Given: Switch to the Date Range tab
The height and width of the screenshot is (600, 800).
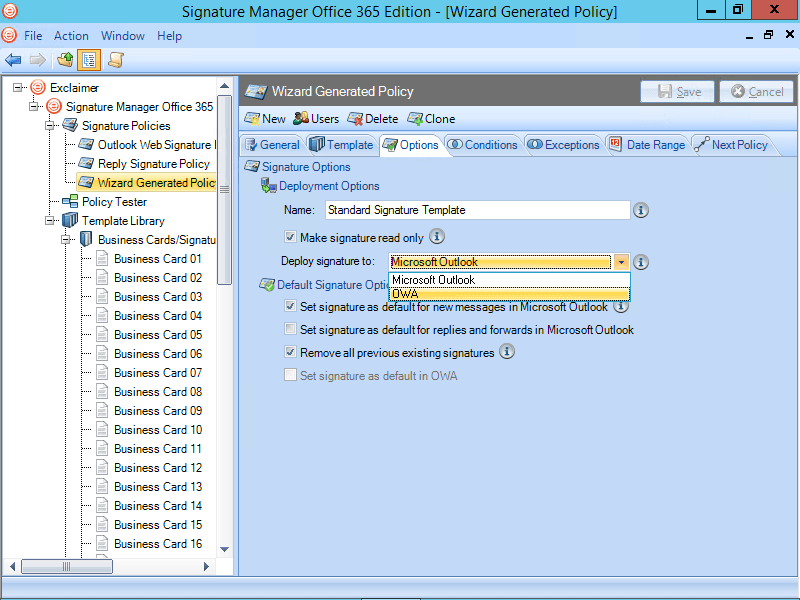Looking at the screenshot, I should 647,145.
